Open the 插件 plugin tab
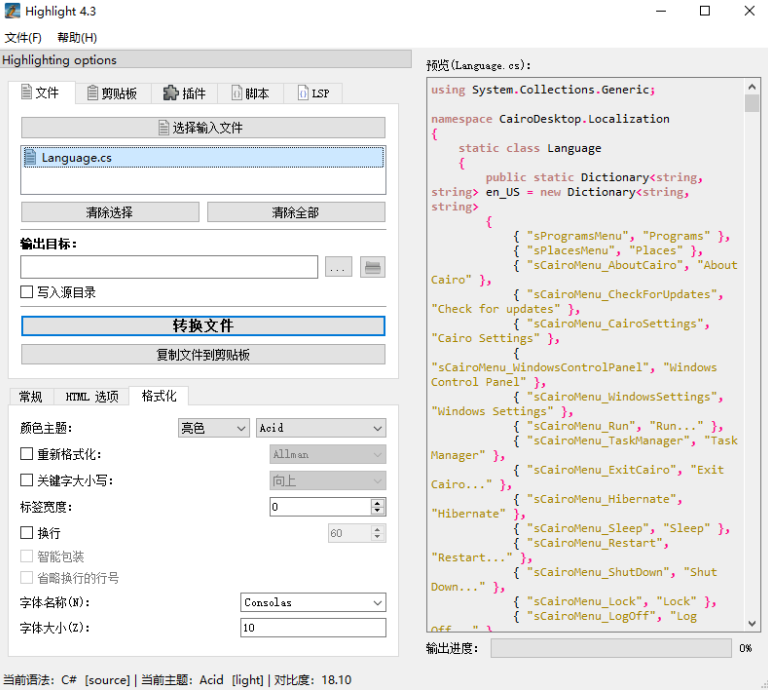The image size is (768, 690). click(184, 93)
